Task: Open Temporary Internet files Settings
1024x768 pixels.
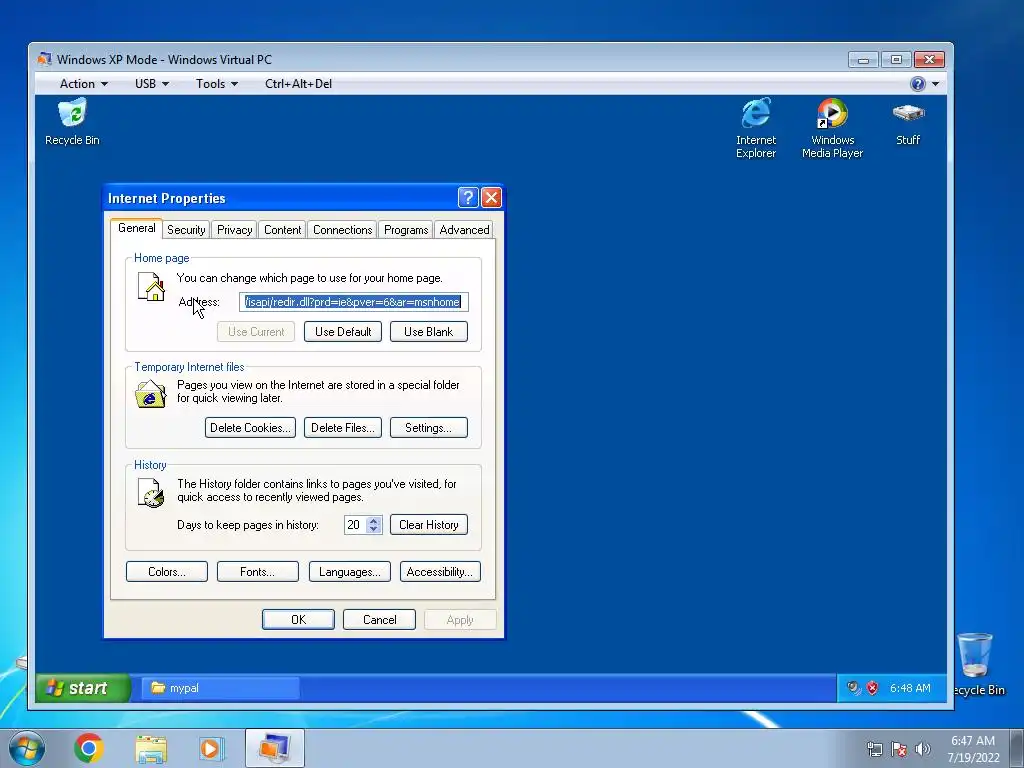Action: pos(428,428)
